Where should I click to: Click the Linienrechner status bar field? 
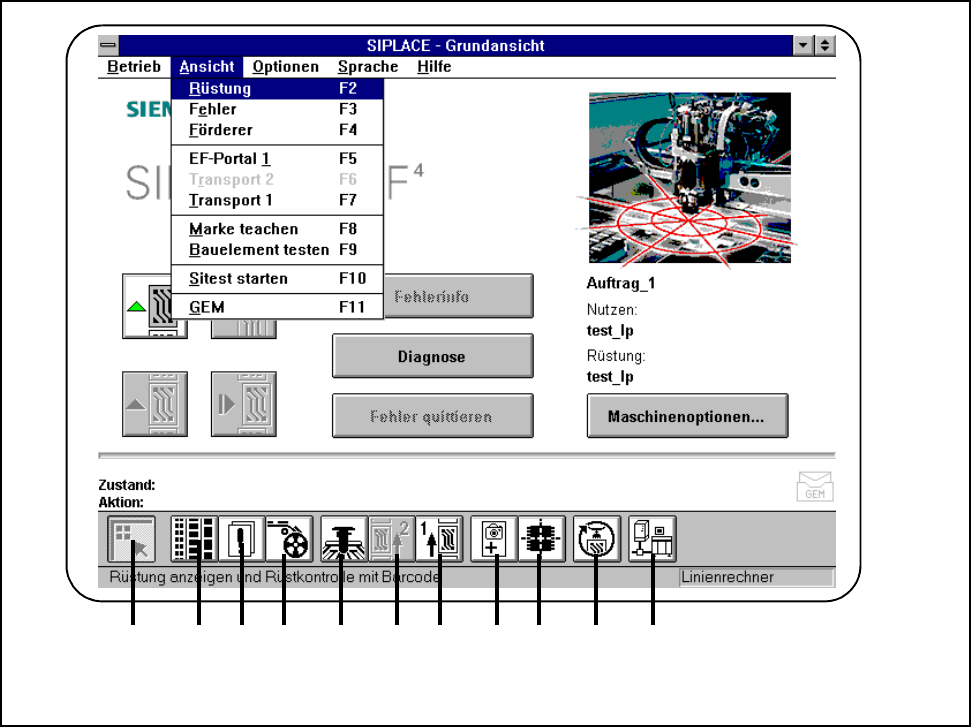(x=757, y=577)
